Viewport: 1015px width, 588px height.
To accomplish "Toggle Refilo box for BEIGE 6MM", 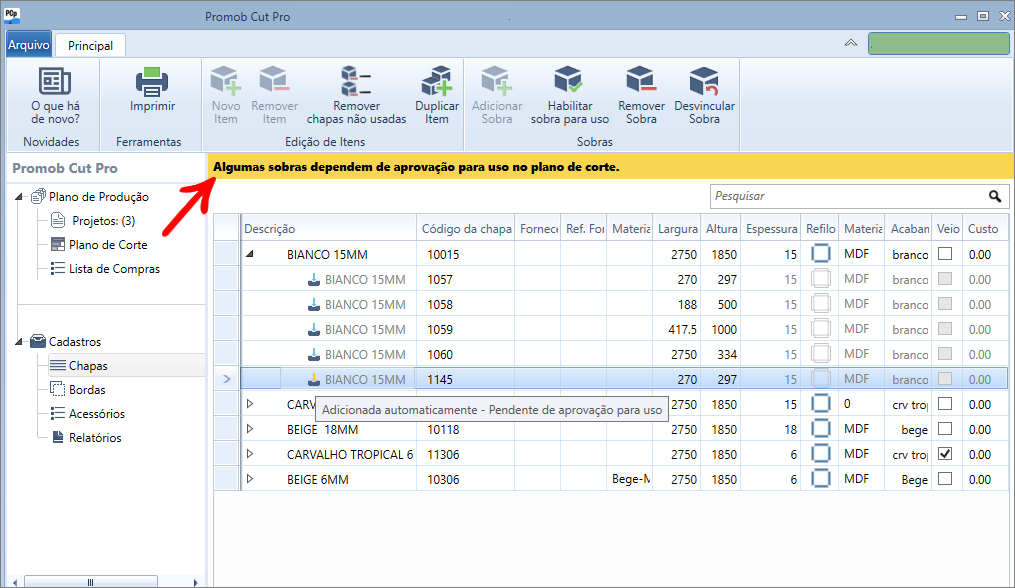I will click(820, 479).
